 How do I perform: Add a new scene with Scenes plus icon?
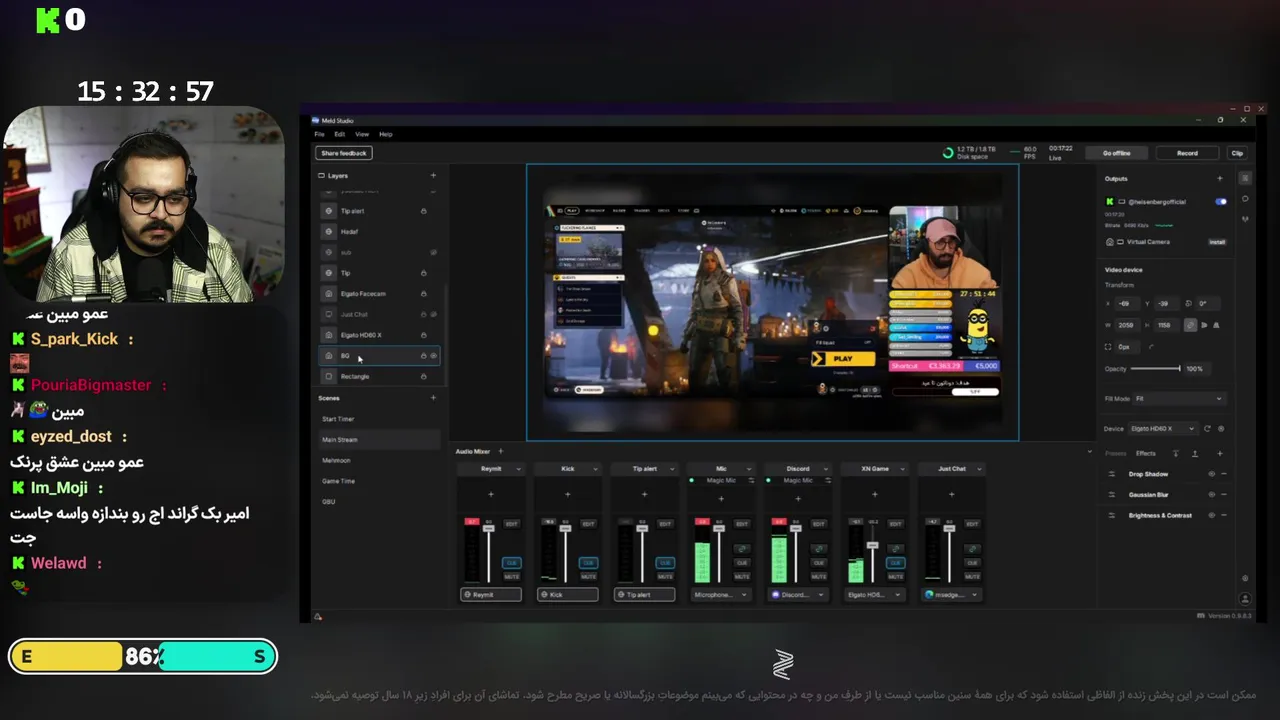click(x=433, y=398)
